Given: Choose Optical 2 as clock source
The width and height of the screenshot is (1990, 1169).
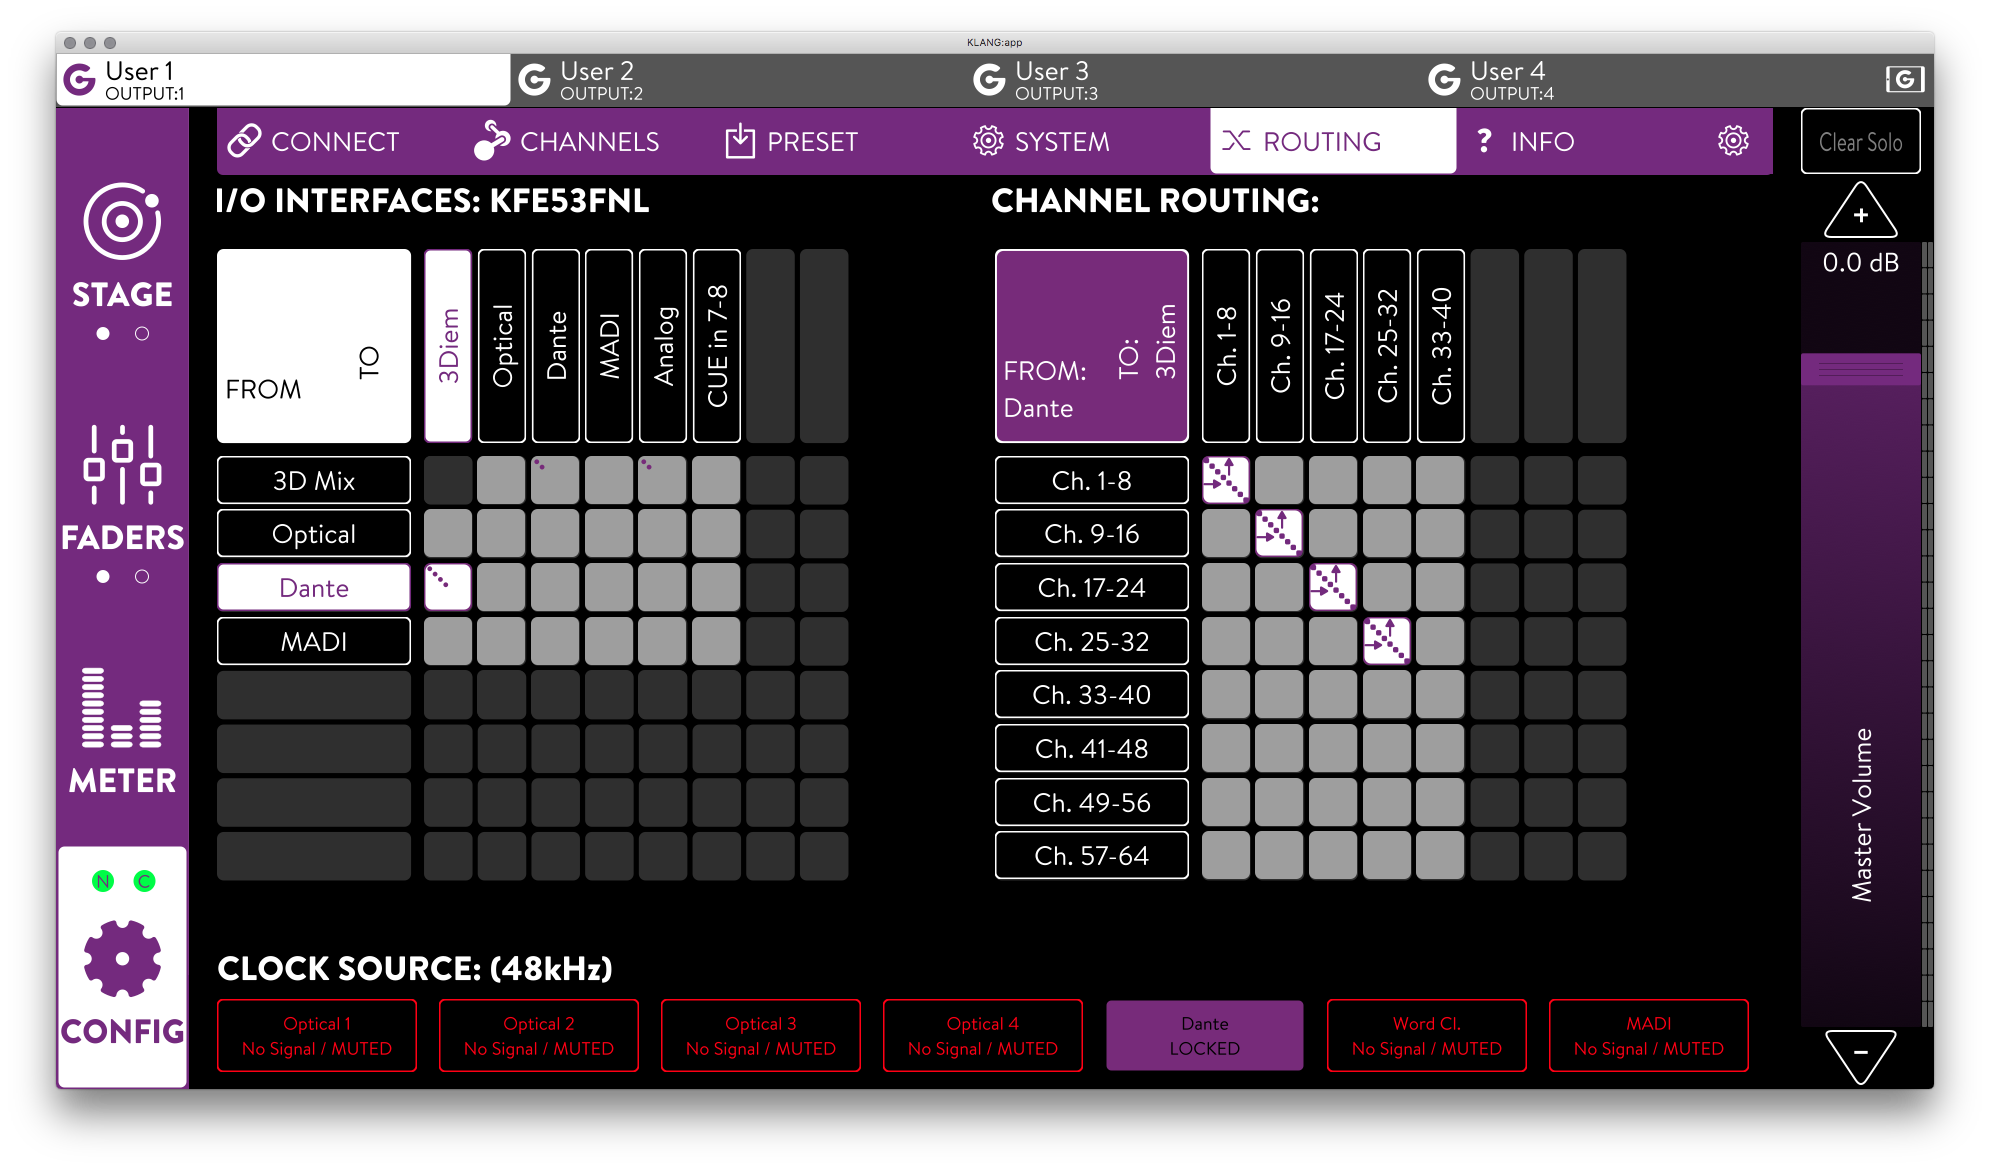Looking at the screenshot, I should (539, 1036).
